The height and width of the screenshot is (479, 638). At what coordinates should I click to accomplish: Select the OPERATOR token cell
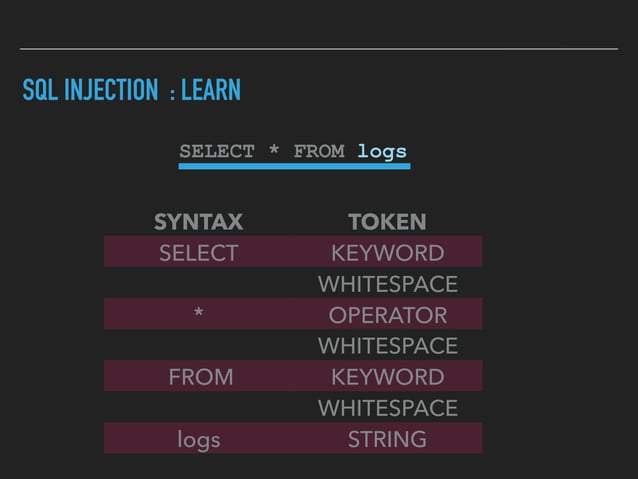coord(387,315)
